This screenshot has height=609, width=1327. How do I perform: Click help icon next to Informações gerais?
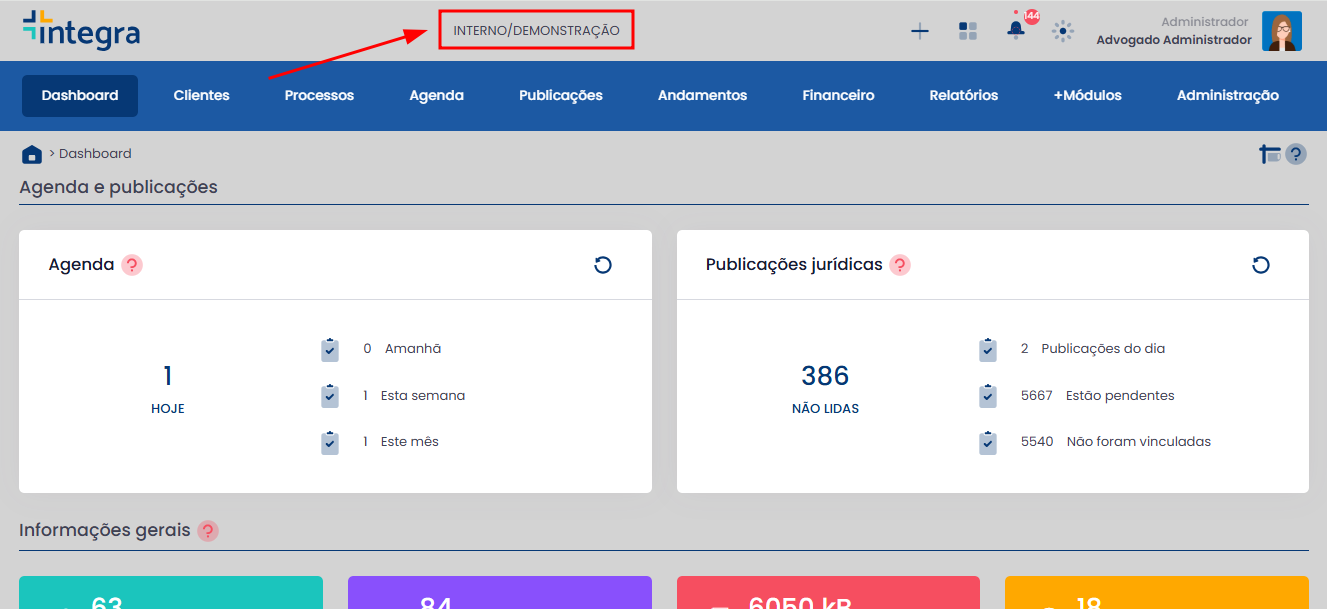tap(208, 531)
